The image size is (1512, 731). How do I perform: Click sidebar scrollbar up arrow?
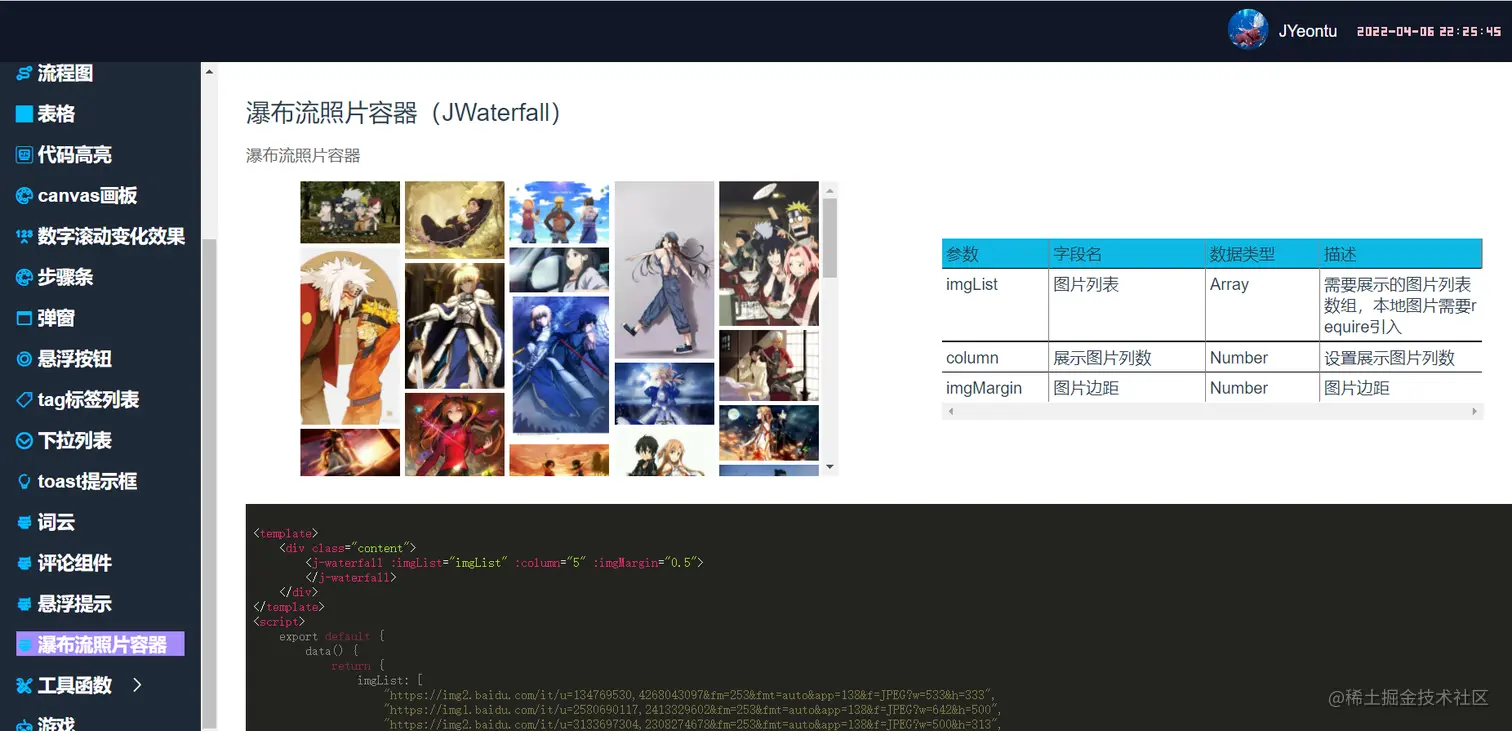click(209, 71)
